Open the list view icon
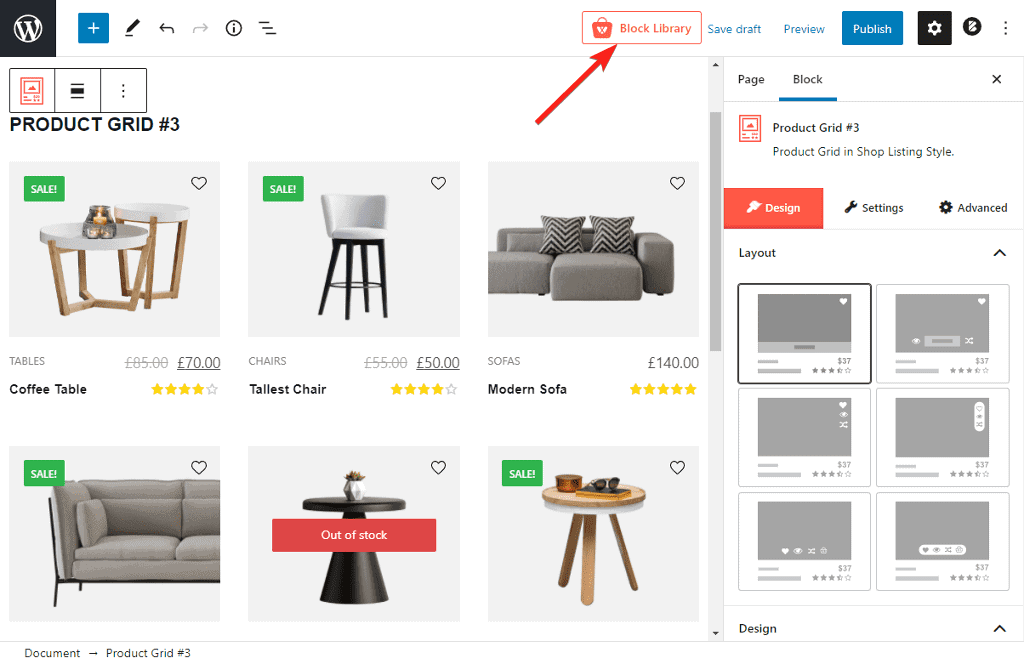This screenshot has width=1024, height=664. point(267,28)
